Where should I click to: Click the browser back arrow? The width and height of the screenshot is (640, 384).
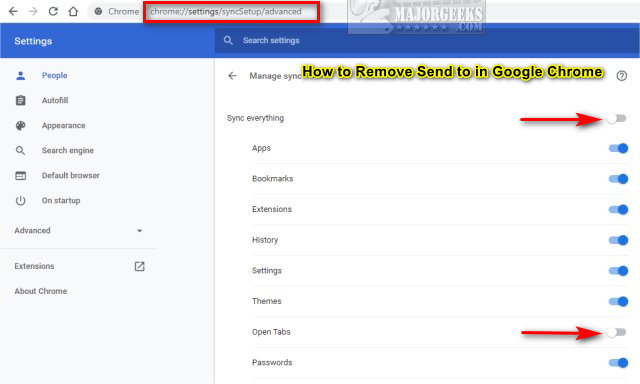click(13, 11)
